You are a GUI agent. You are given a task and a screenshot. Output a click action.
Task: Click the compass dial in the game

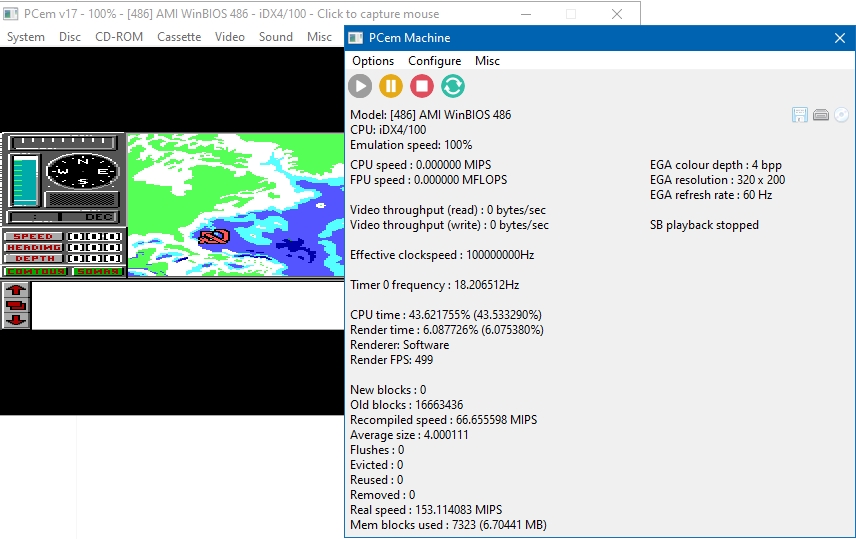[82, 171]
